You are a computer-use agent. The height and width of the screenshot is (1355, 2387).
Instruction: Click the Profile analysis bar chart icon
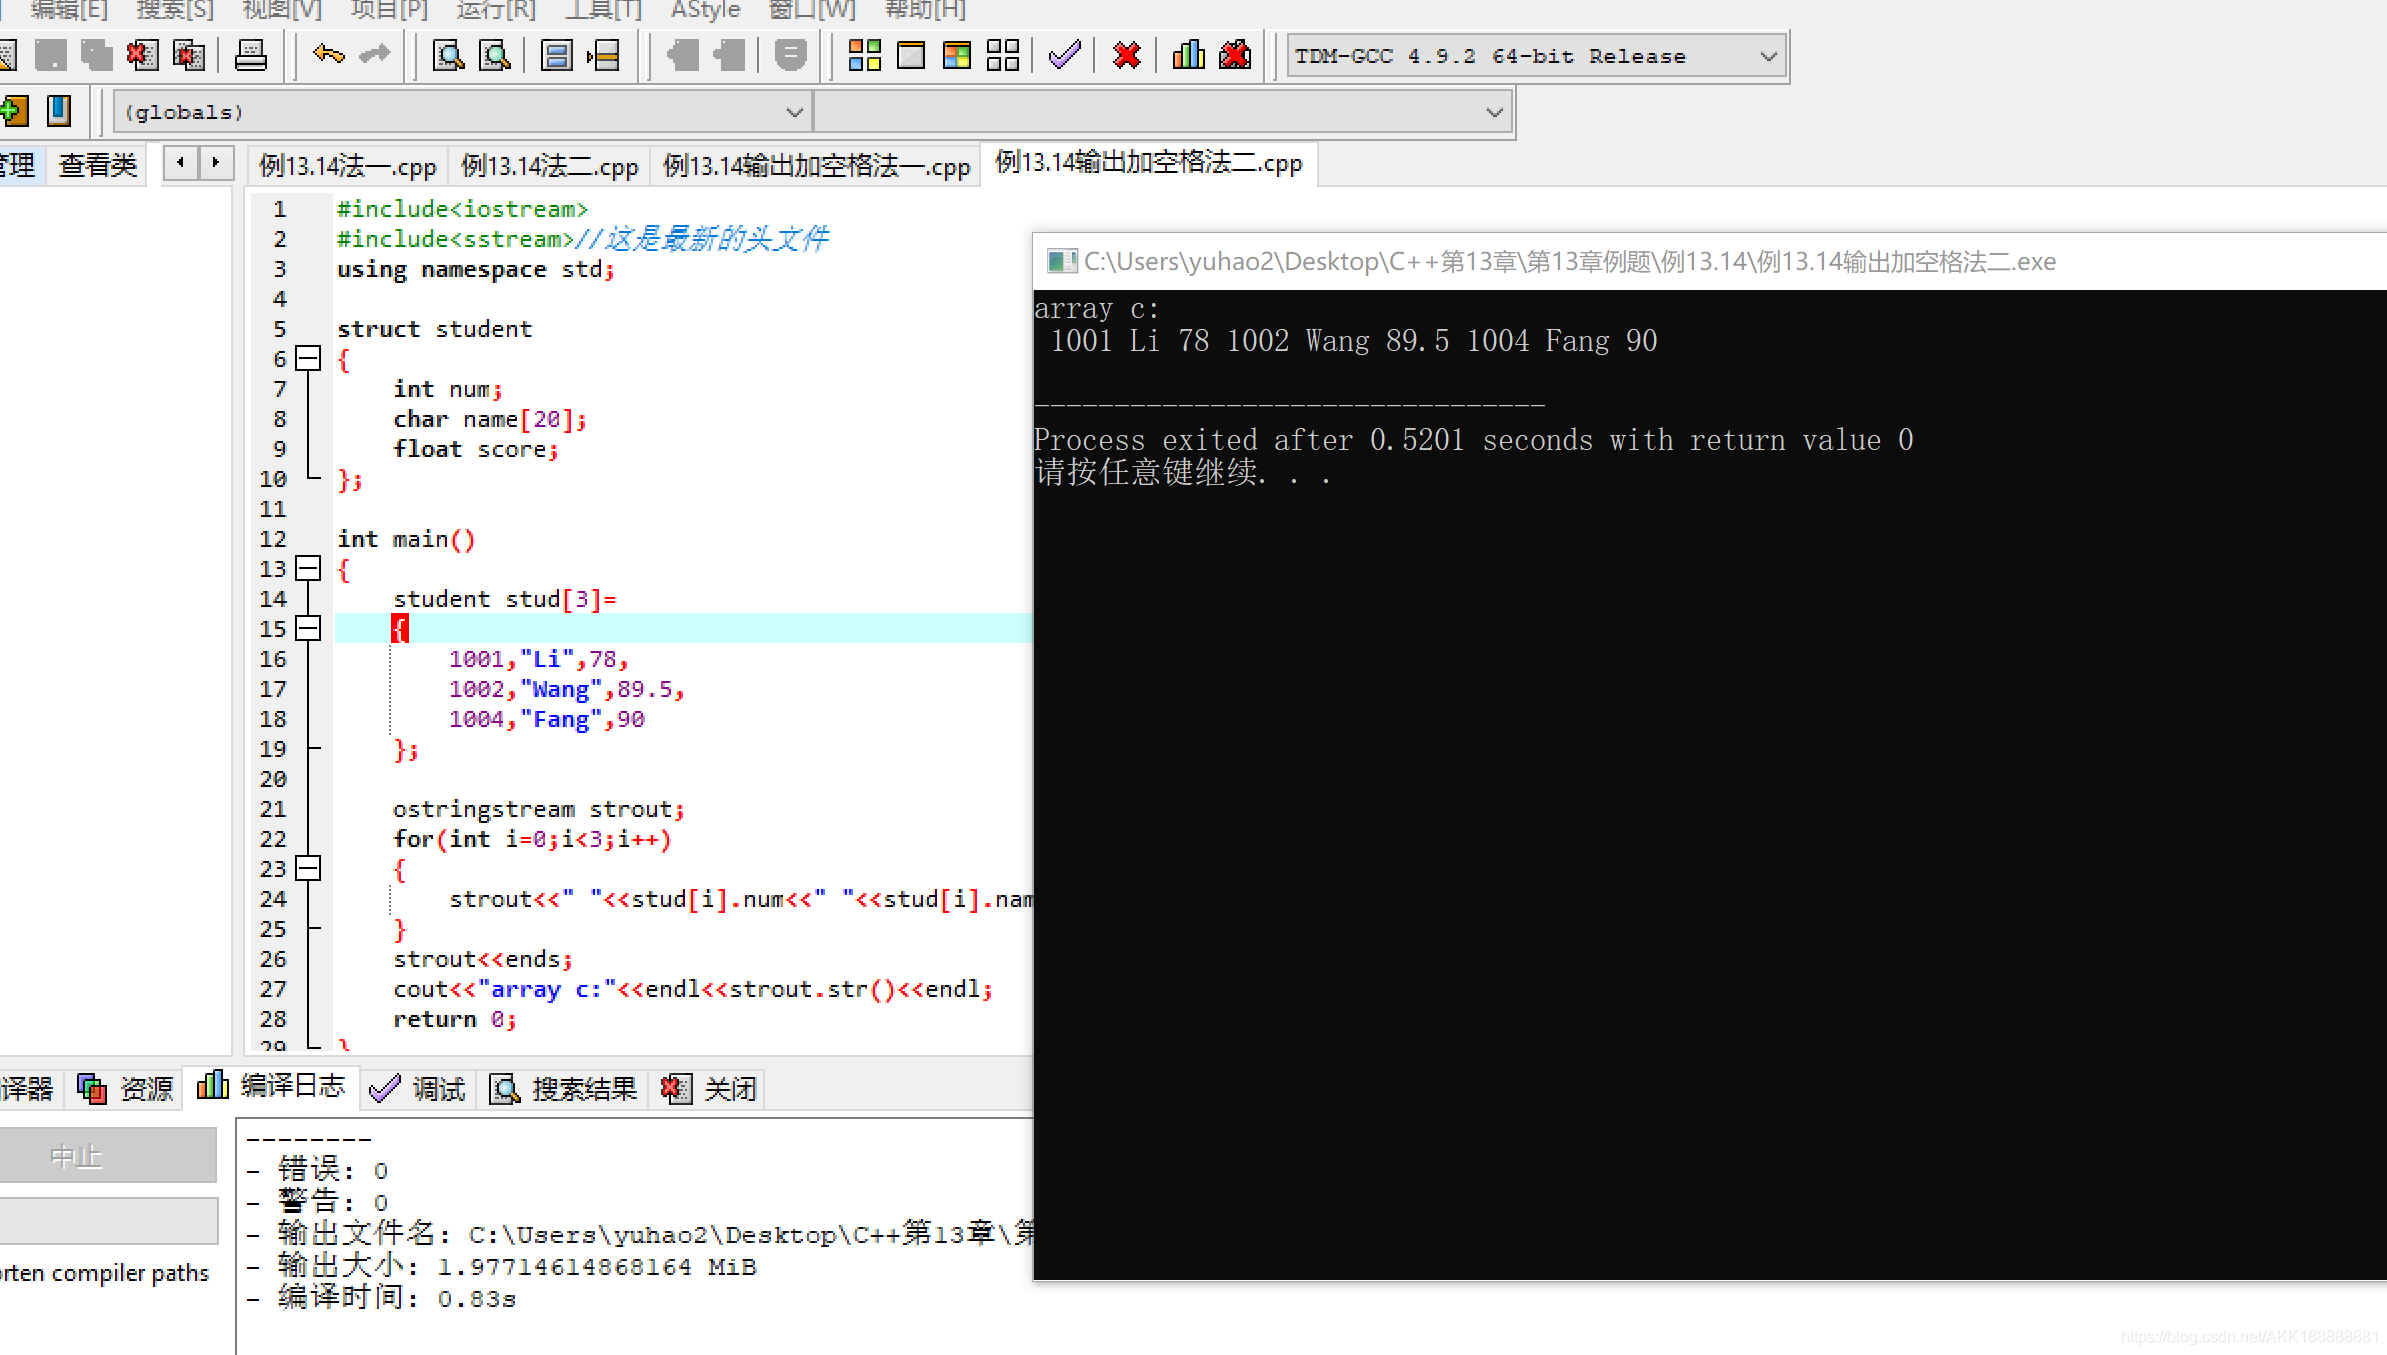click(1188, 55)
